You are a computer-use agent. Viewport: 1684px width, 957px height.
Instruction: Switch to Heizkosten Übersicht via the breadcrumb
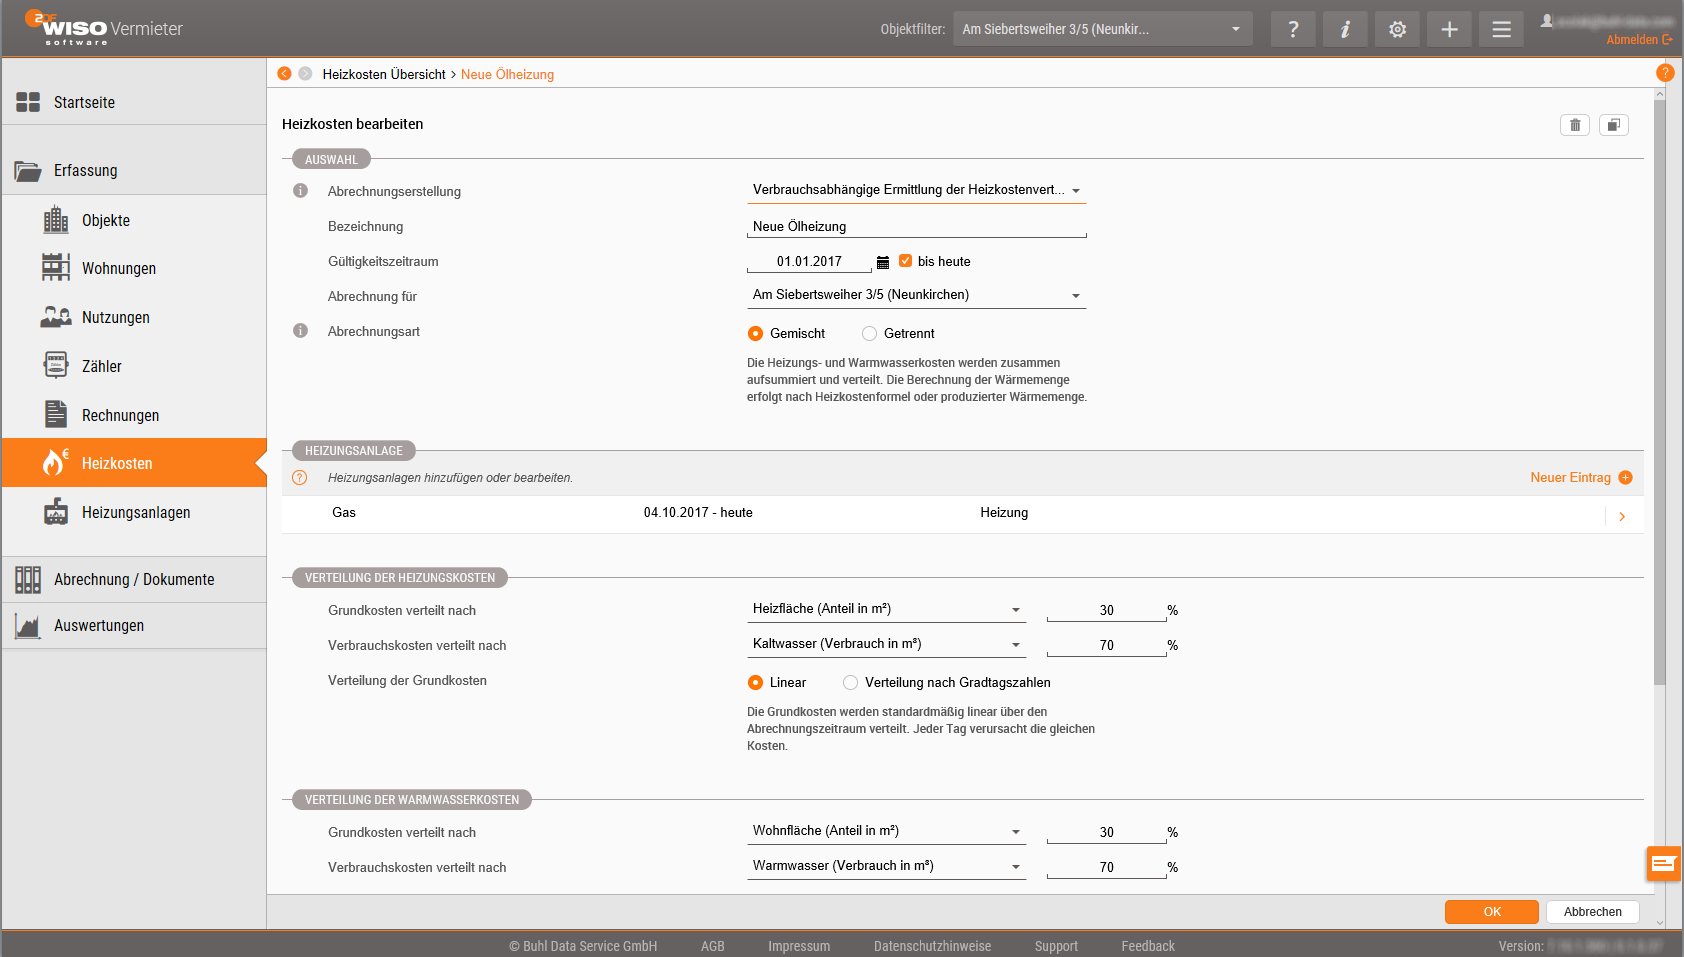[x=385, y=73]
